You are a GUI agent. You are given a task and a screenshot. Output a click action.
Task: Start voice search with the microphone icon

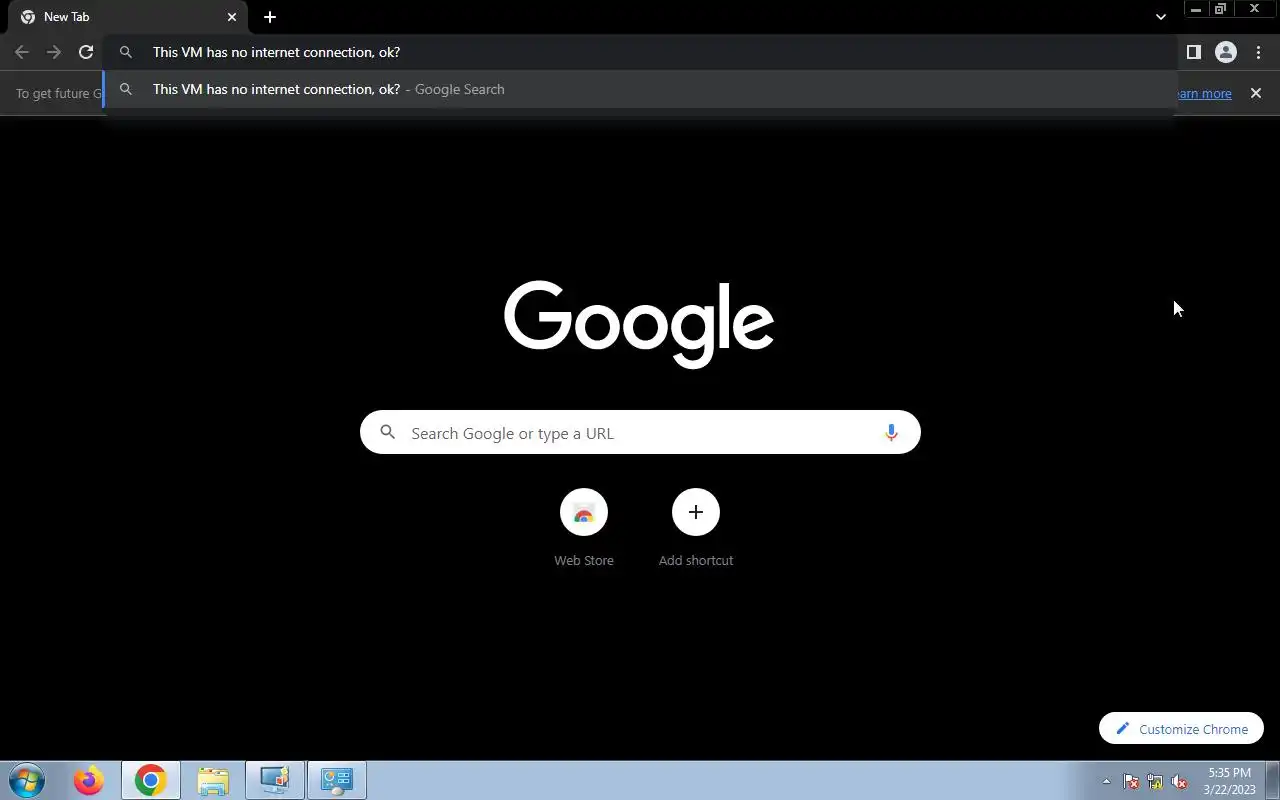coord(891,433)
